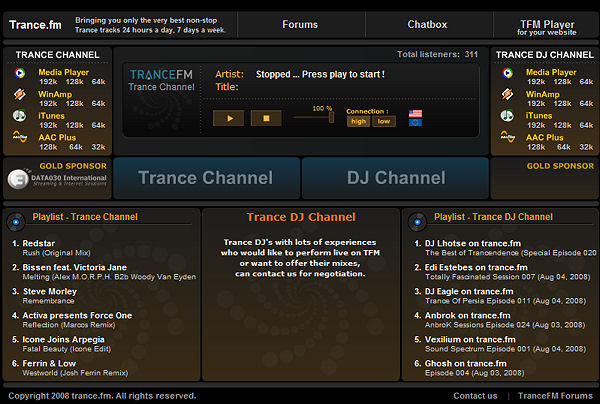
Task: Click AAC Plus label in Trance DJ Channel panel
Action: [545, 138]
